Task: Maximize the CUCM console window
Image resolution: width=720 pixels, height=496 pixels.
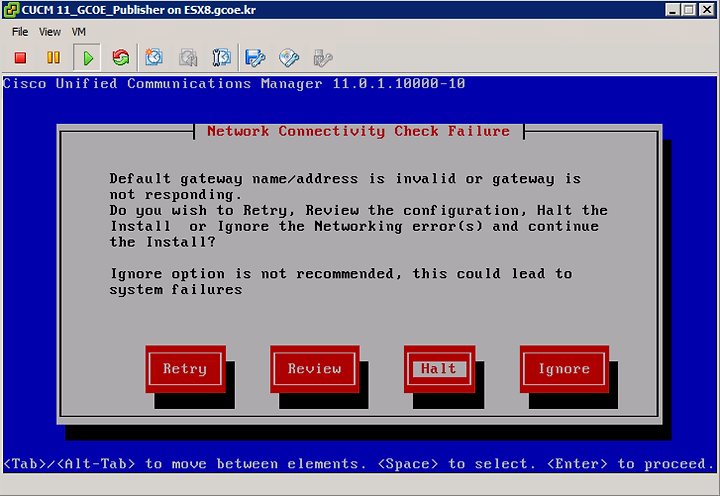Action: click(x=689, y=10)
